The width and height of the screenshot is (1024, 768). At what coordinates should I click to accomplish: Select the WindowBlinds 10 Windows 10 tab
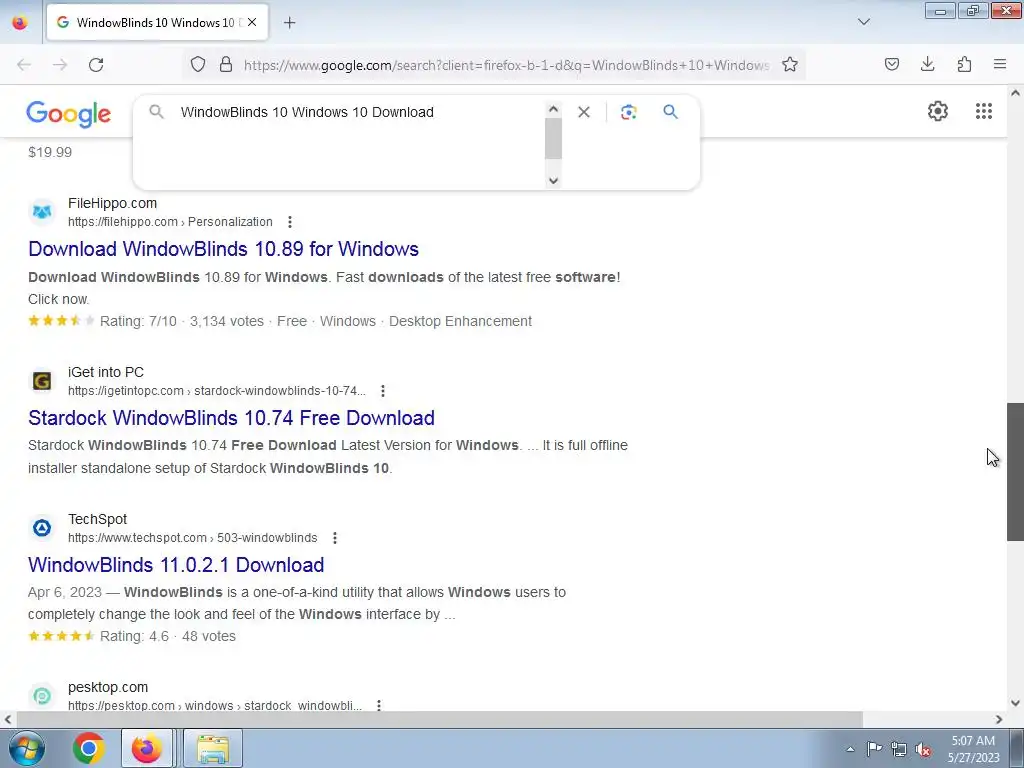tap(157, 22)
